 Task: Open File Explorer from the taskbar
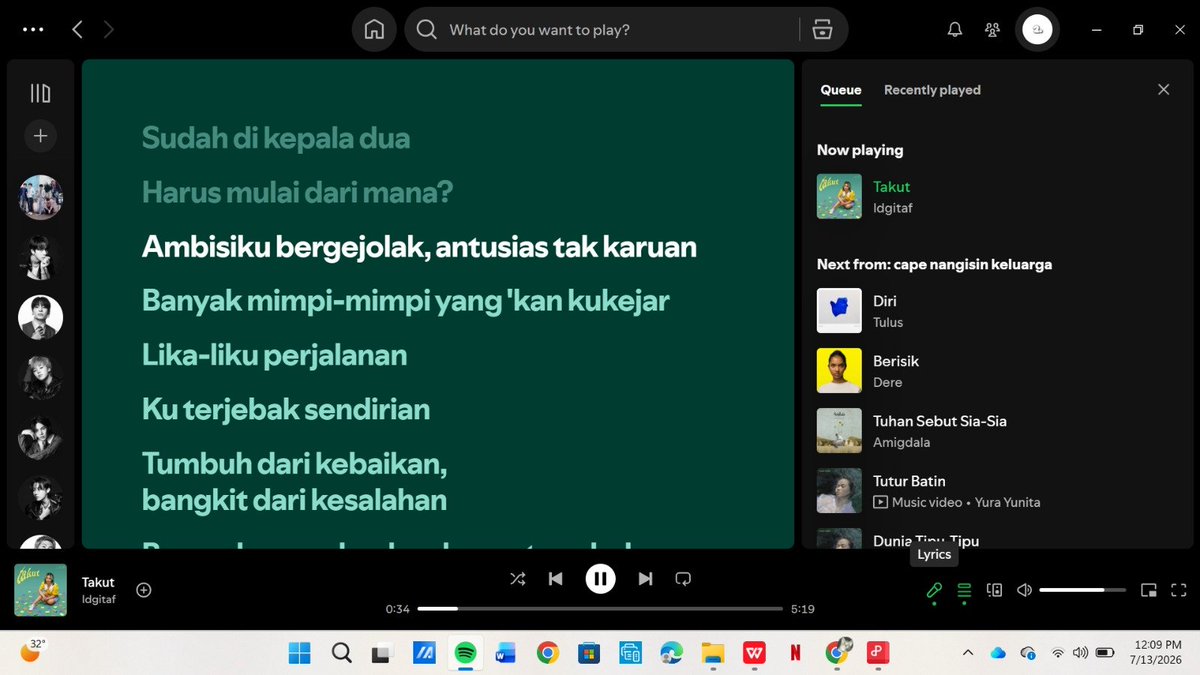point(712,653)
